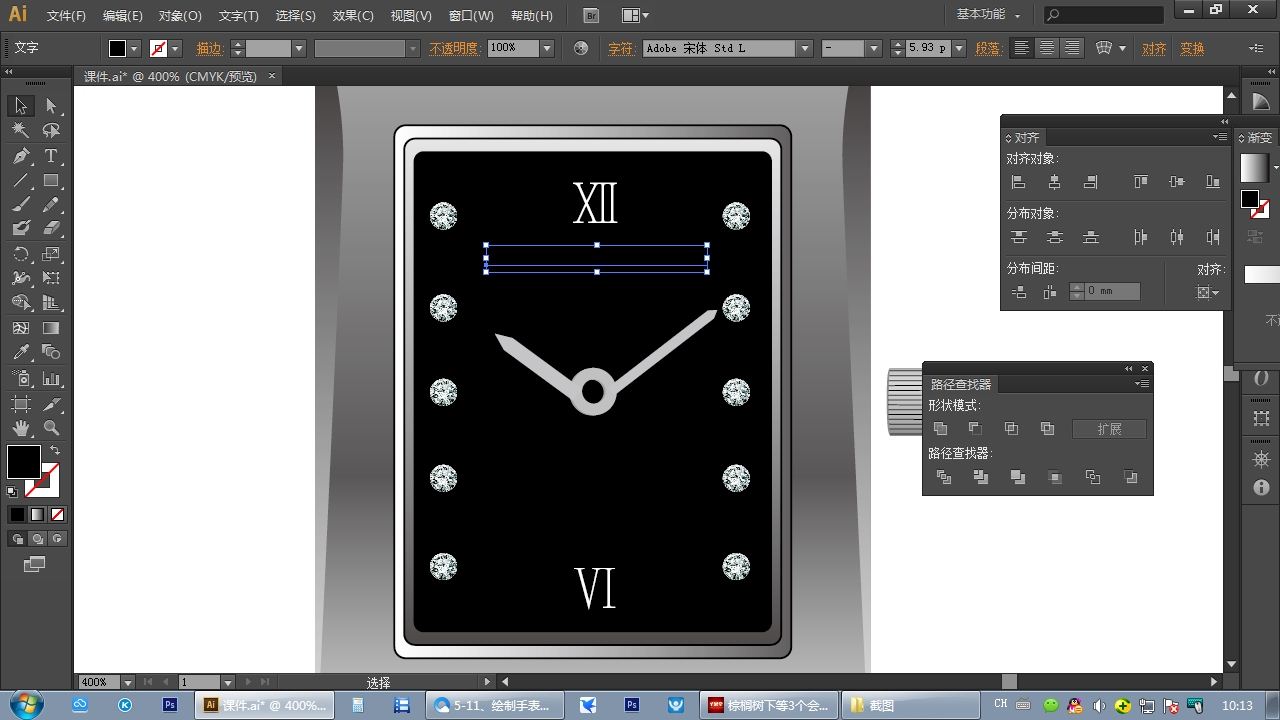Enable Draw Behind mode
1280x720 pixels.
(37, 539)
